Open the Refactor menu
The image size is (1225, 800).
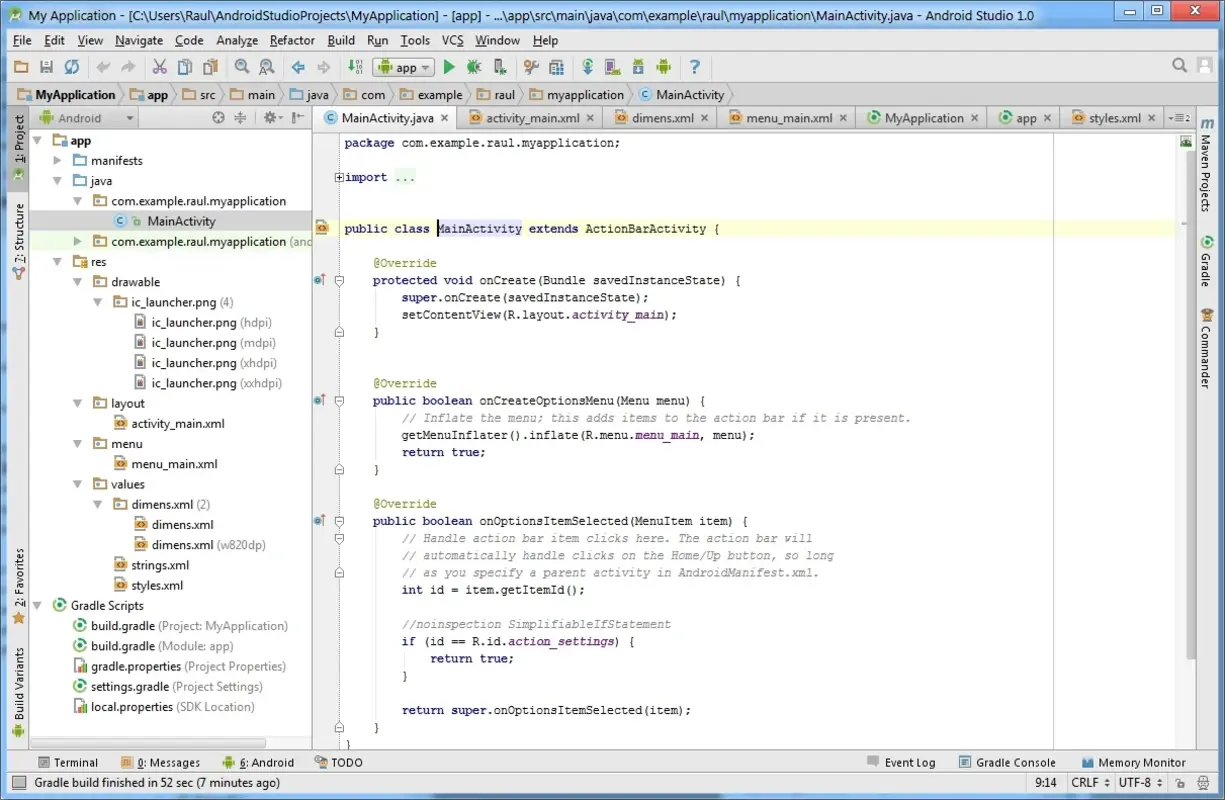(x=291, y=40)
